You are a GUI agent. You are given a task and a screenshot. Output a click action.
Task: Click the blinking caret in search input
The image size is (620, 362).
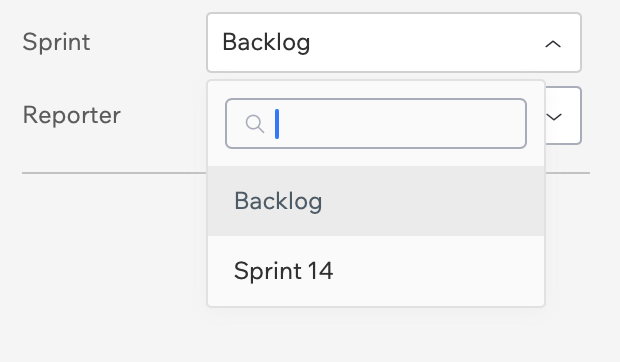coord(277,124)
